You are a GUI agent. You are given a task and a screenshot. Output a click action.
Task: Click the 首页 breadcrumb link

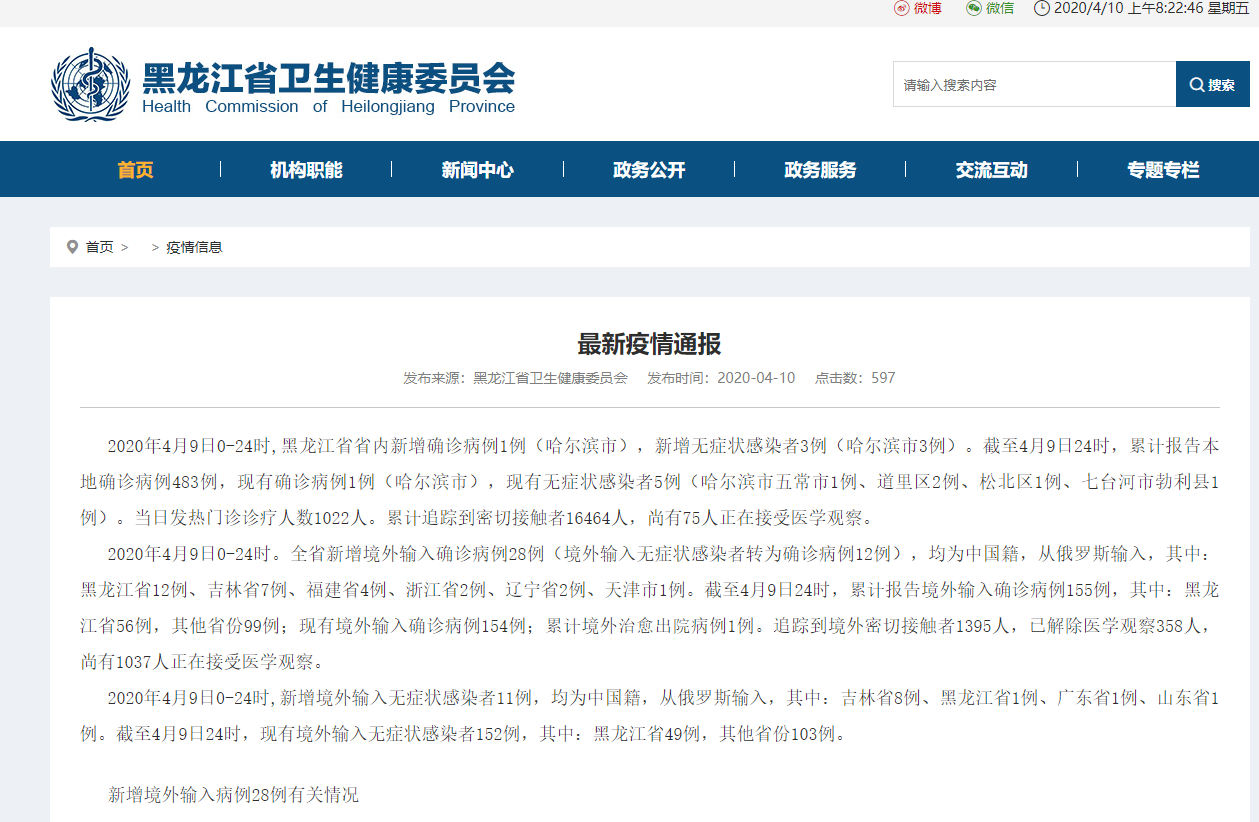click(99, 247)
